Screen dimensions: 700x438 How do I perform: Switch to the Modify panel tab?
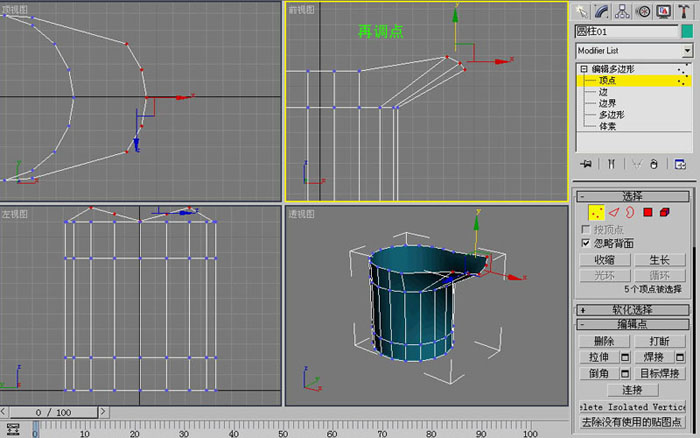click(x=602, y=11)
